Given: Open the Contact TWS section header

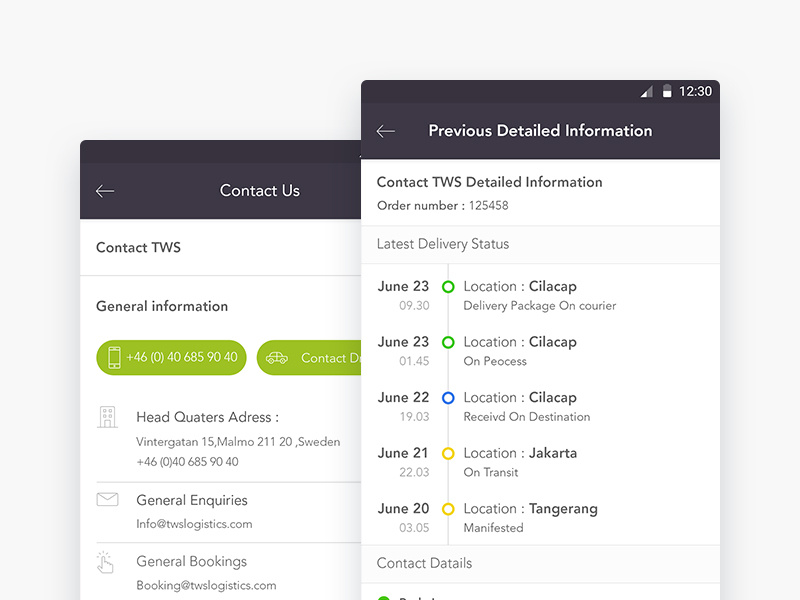Looking at the screenshot, I should click(139, 247).
